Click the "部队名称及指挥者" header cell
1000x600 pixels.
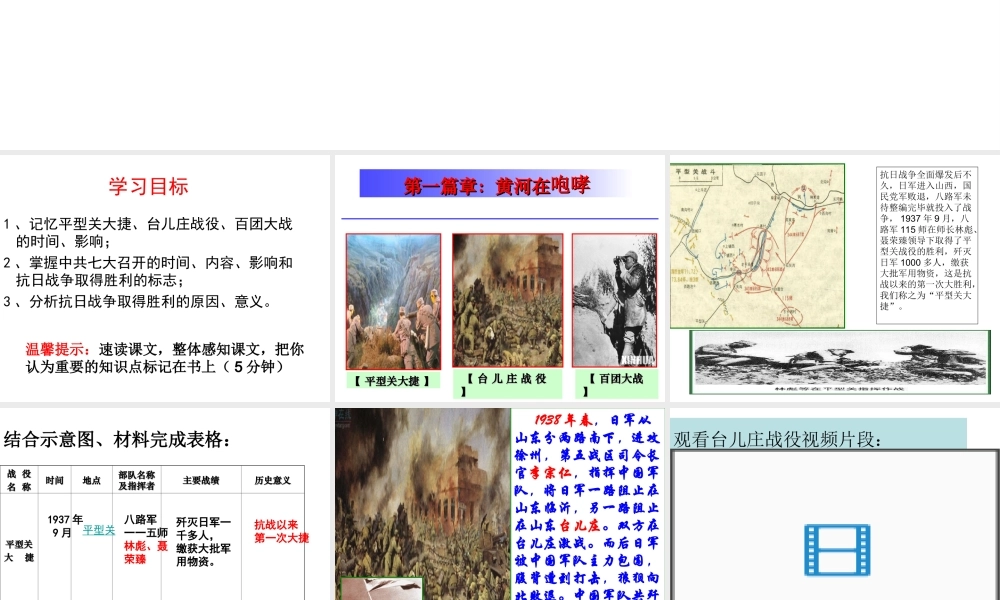(136, 479)
